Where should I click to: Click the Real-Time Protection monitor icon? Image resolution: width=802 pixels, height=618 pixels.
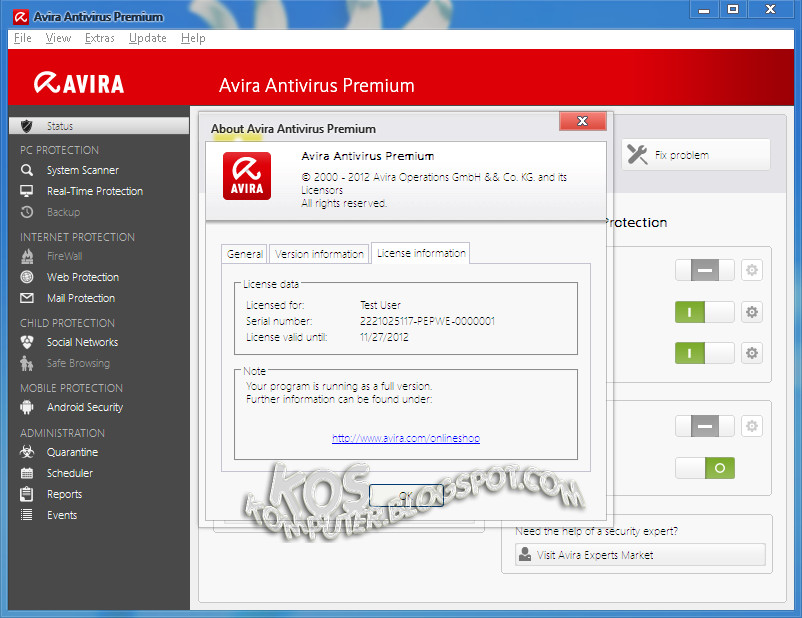27,191
